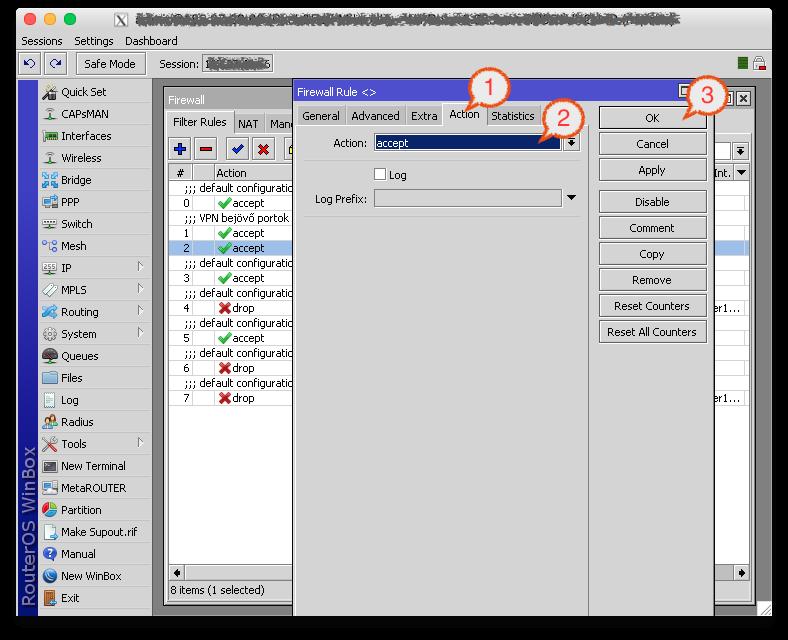
Task: Expand the Tools submenu
Action: tap(140, 442)
